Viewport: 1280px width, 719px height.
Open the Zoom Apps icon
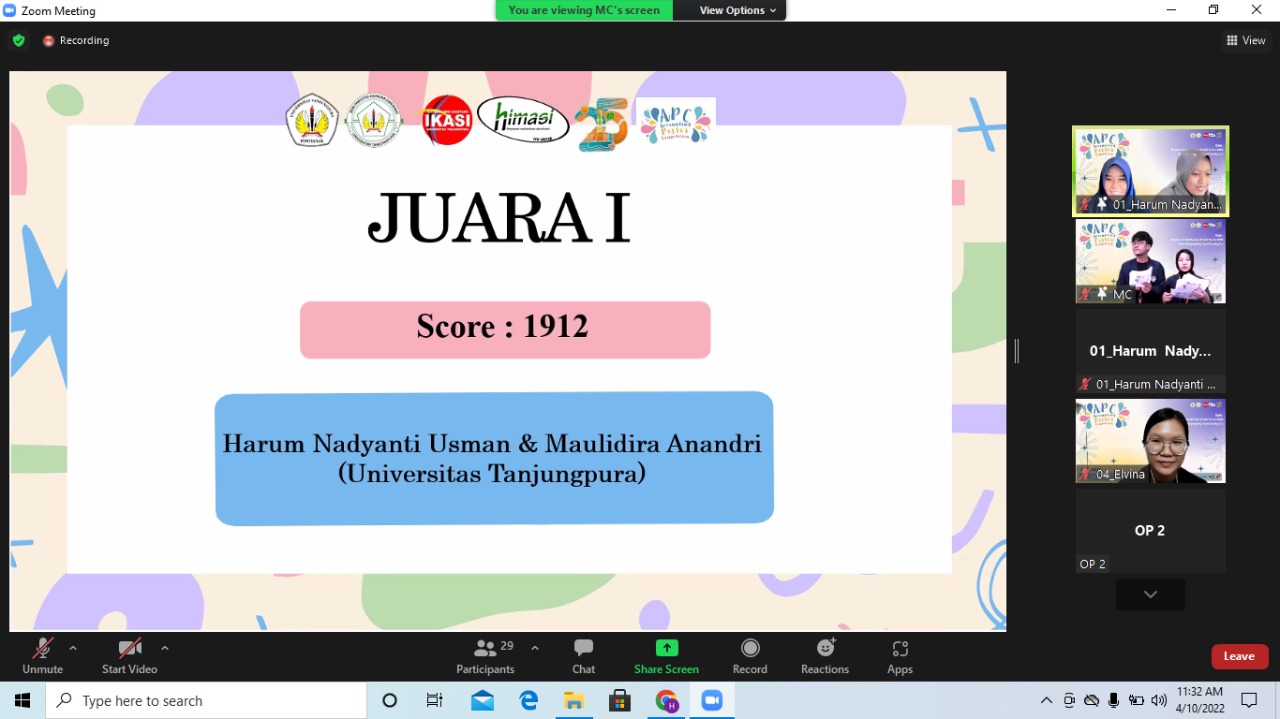coord(899,649)
